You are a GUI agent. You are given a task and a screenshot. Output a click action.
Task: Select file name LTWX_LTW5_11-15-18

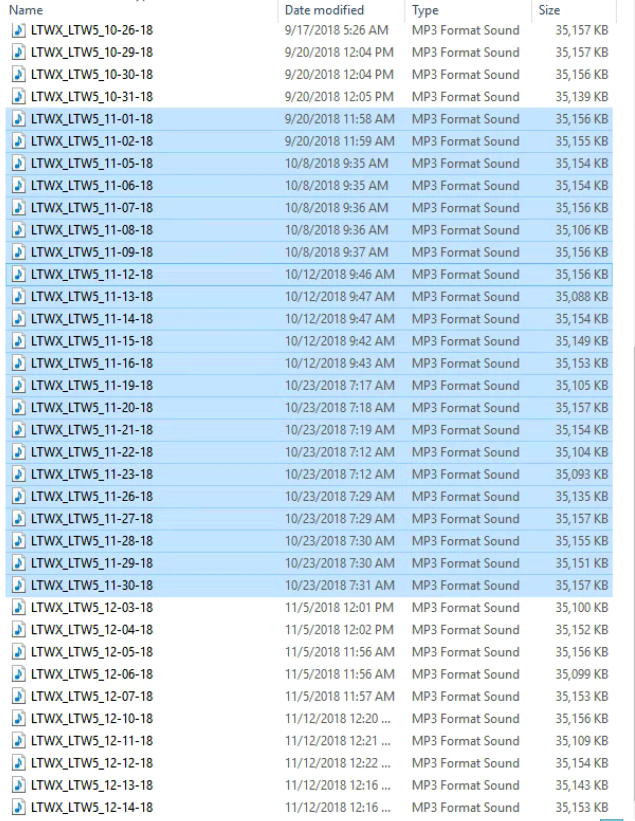[92, 341]
